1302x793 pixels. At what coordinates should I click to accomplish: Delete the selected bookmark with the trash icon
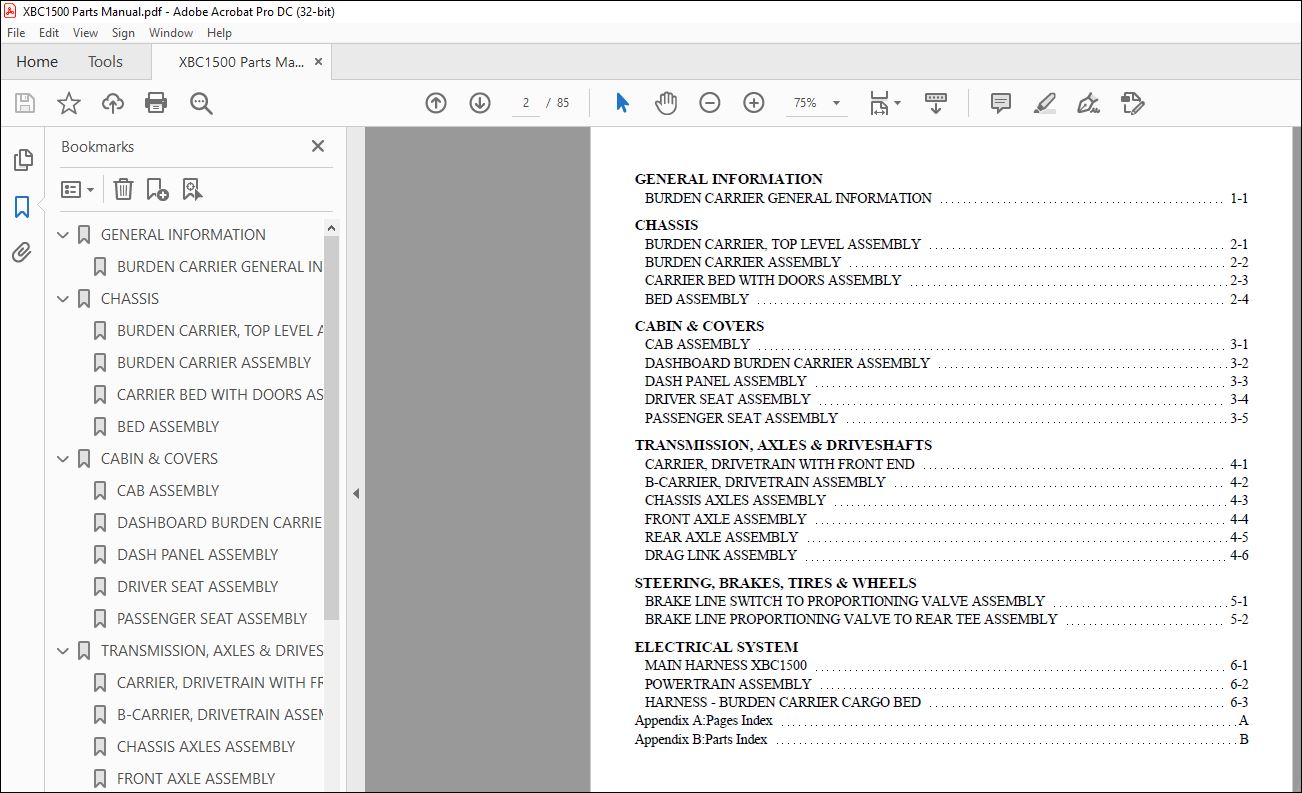123,189
